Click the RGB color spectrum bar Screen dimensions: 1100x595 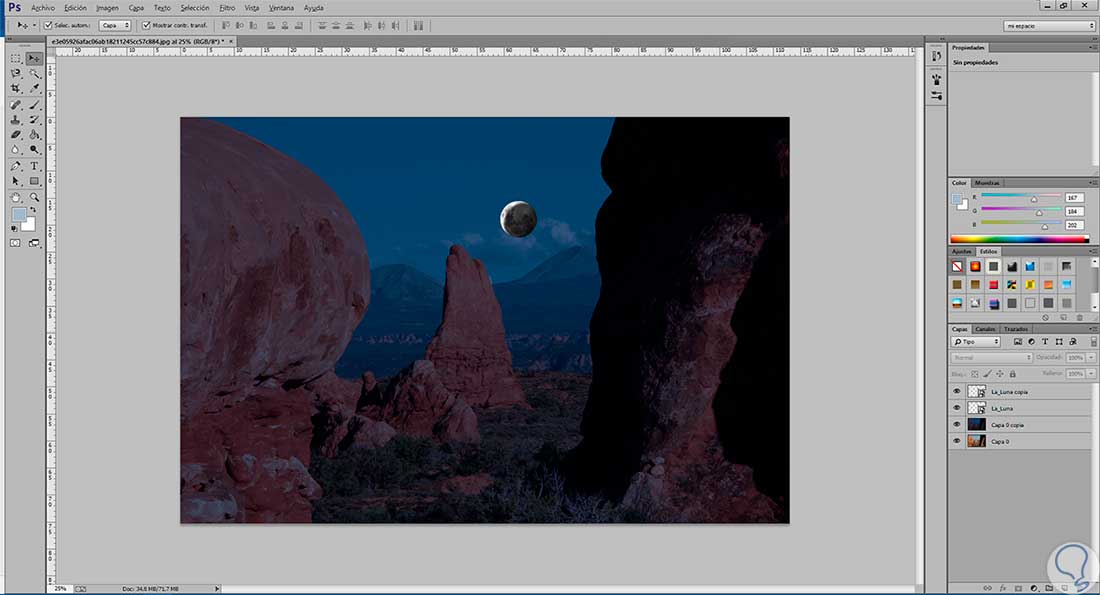pyautogui.click(x=1019, y=239)
